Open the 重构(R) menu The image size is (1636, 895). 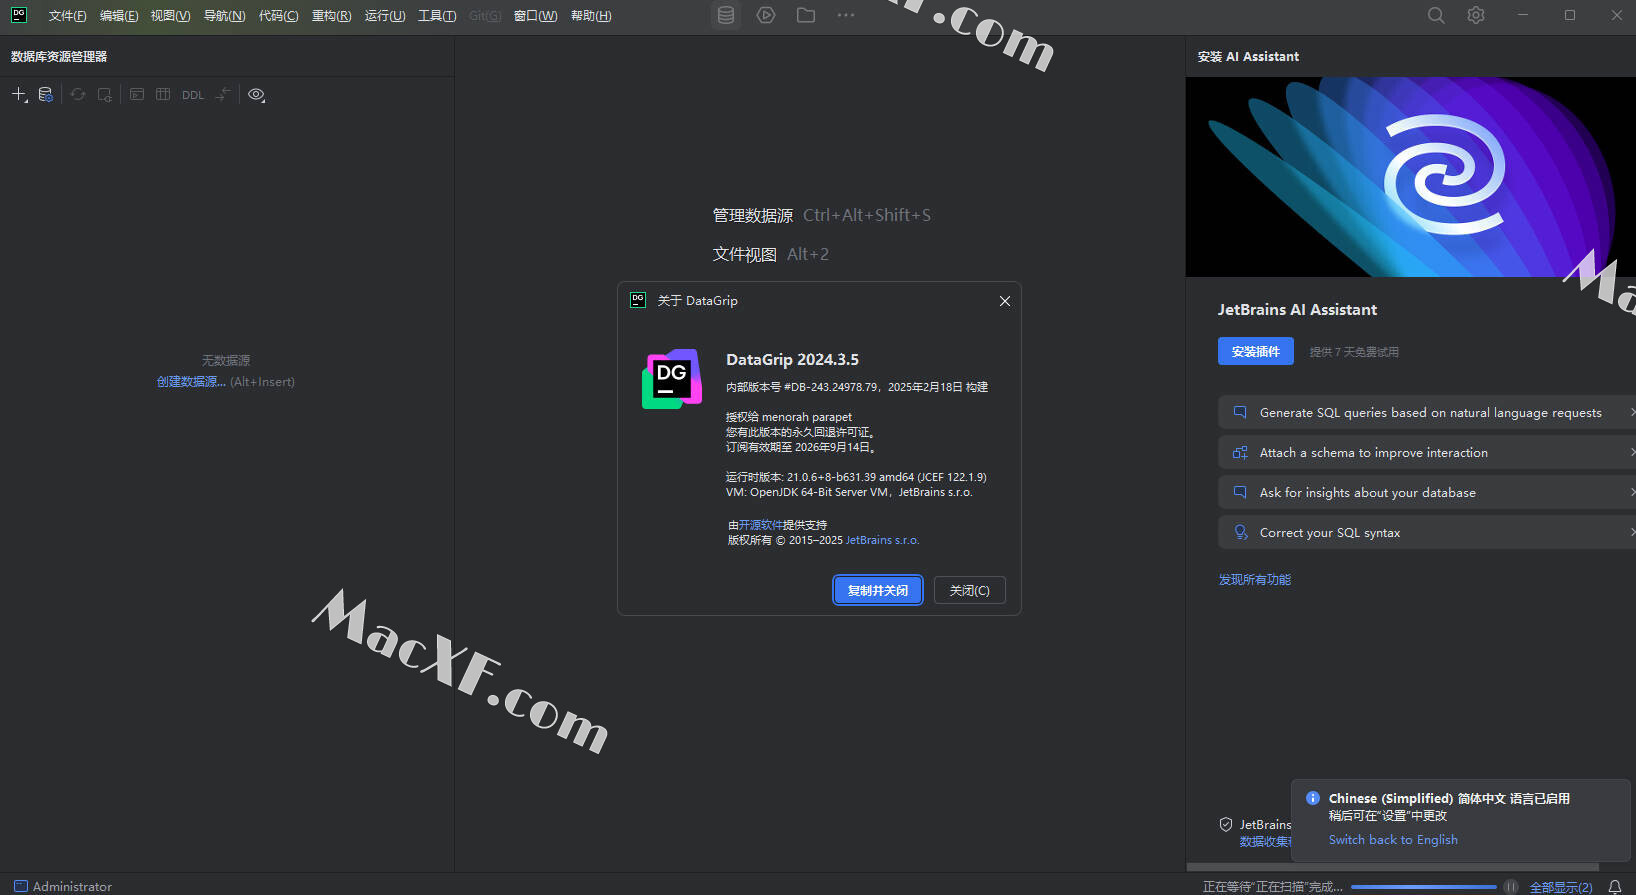tap(331, 16)
